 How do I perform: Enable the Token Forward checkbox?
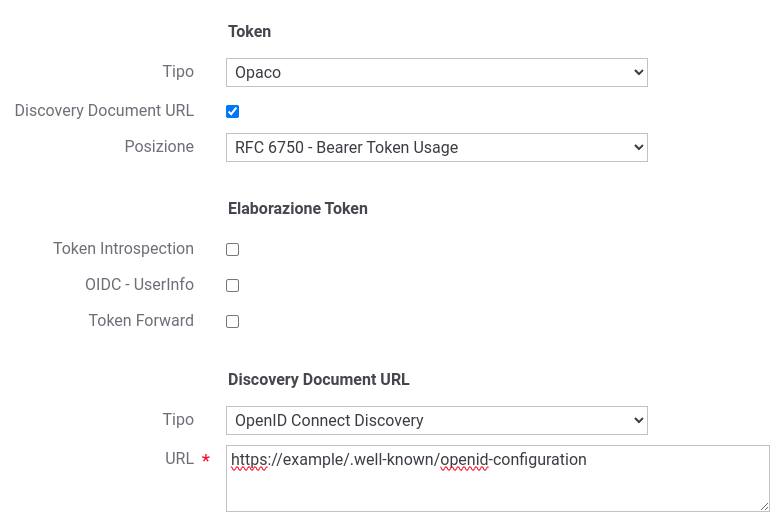(232, 322)
